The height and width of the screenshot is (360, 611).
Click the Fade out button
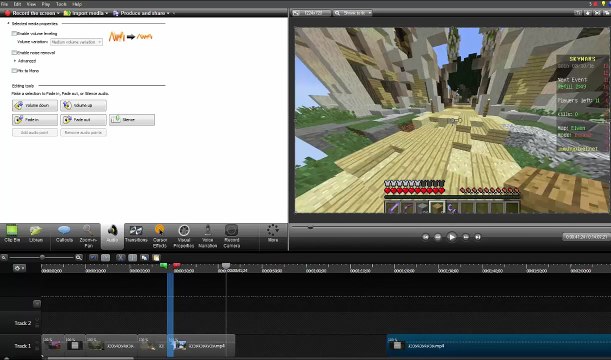(x=83, y=120)
